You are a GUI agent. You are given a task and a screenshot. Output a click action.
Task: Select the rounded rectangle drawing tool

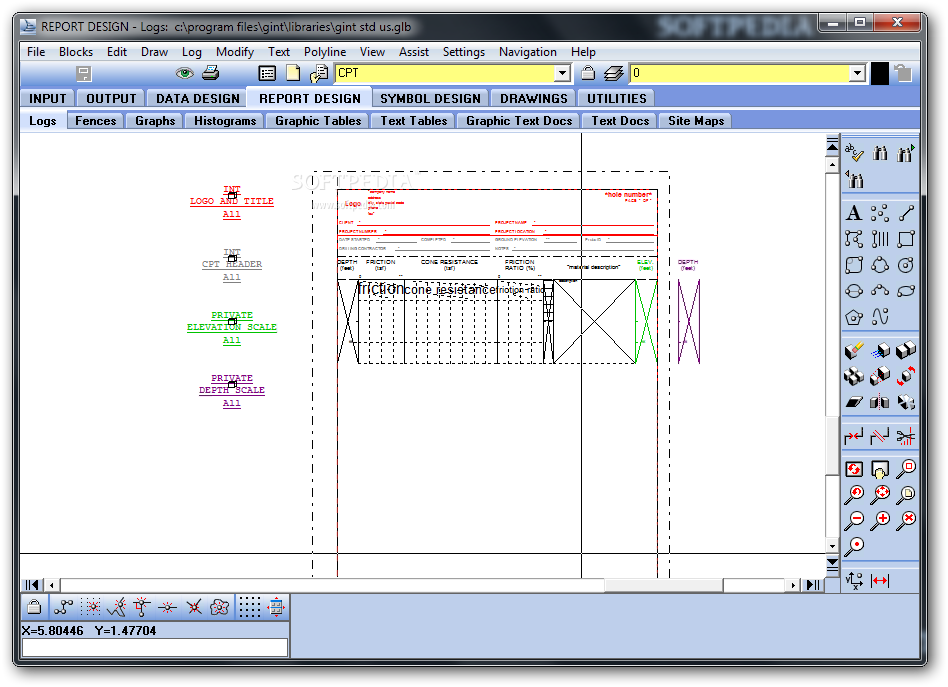pos(854,265)
